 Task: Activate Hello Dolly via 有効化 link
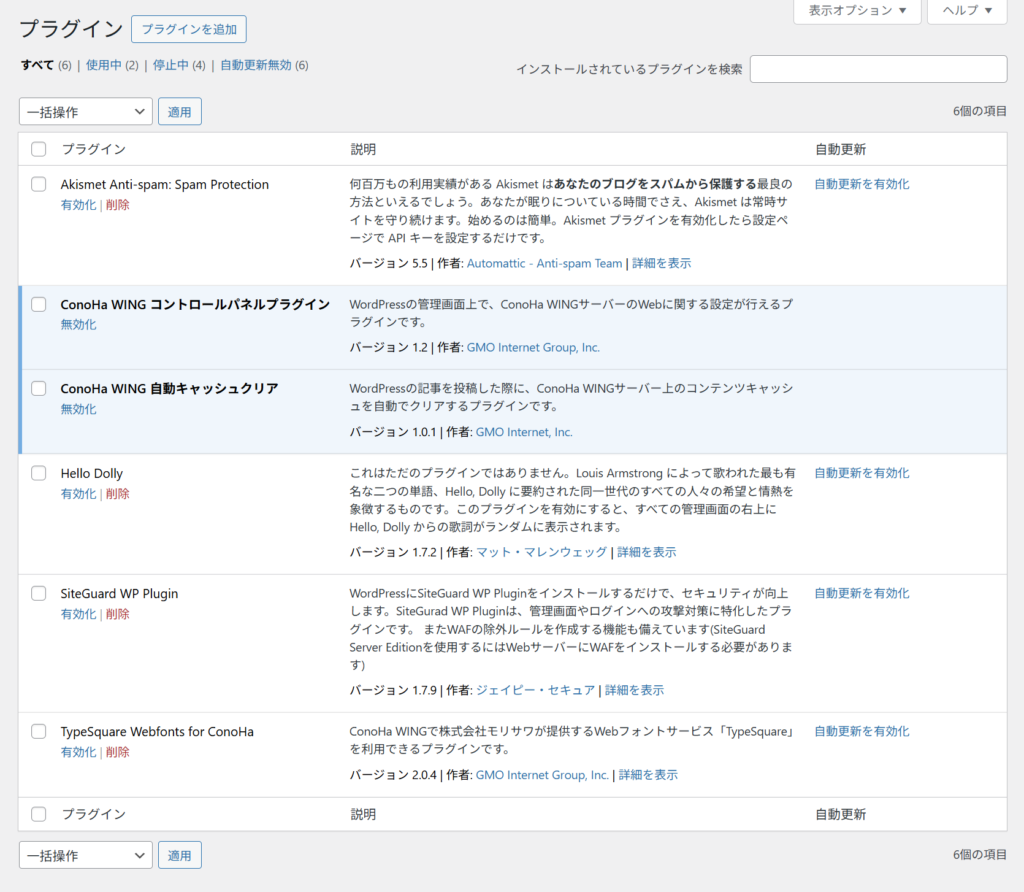tap(78, 494)
